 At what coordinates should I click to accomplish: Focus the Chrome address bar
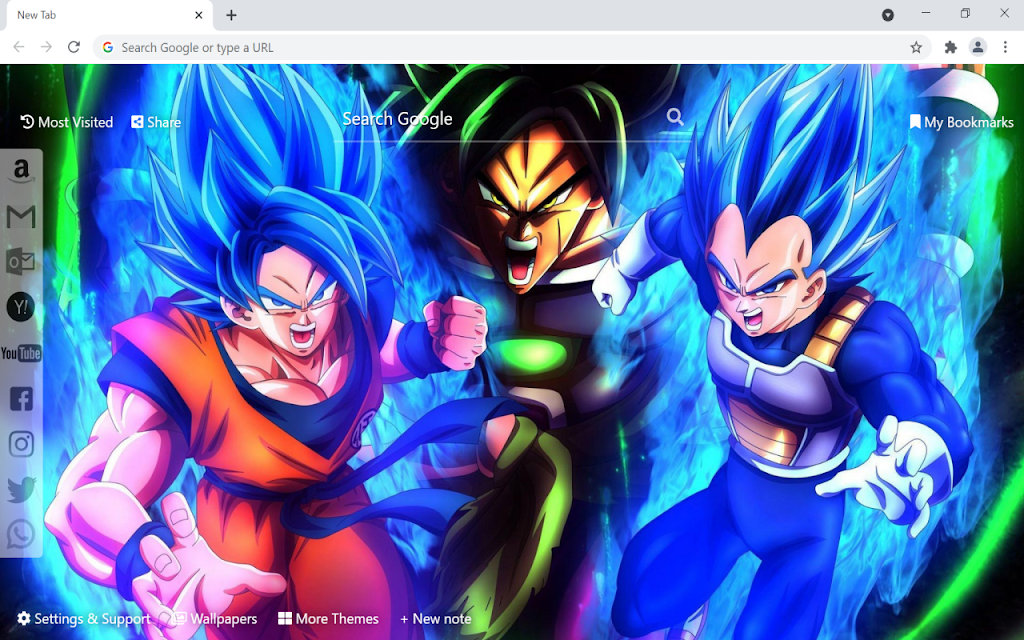tap(513, 47)
